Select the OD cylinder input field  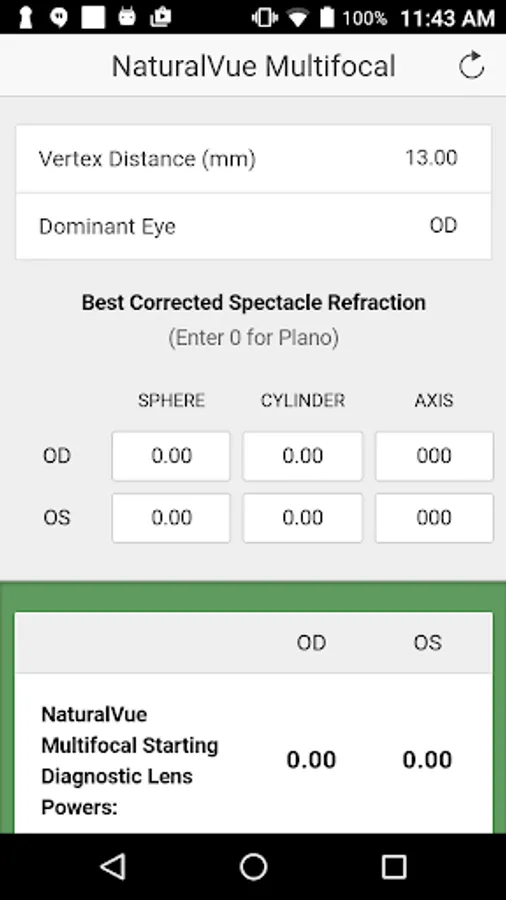[x=302, y=456]
